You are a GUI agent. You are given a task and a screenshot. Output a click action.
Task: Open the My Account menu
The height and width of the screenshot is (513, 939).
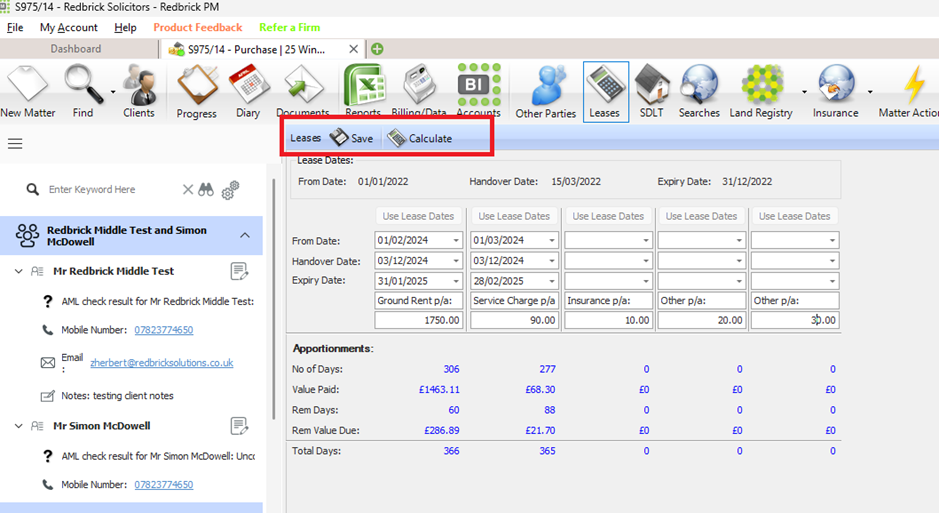(x=68, y=28)
